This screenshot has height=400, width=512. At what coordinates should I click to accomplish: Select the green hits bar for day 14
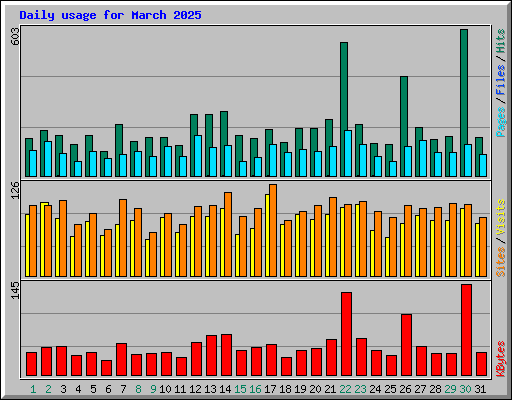click(224, 128)
